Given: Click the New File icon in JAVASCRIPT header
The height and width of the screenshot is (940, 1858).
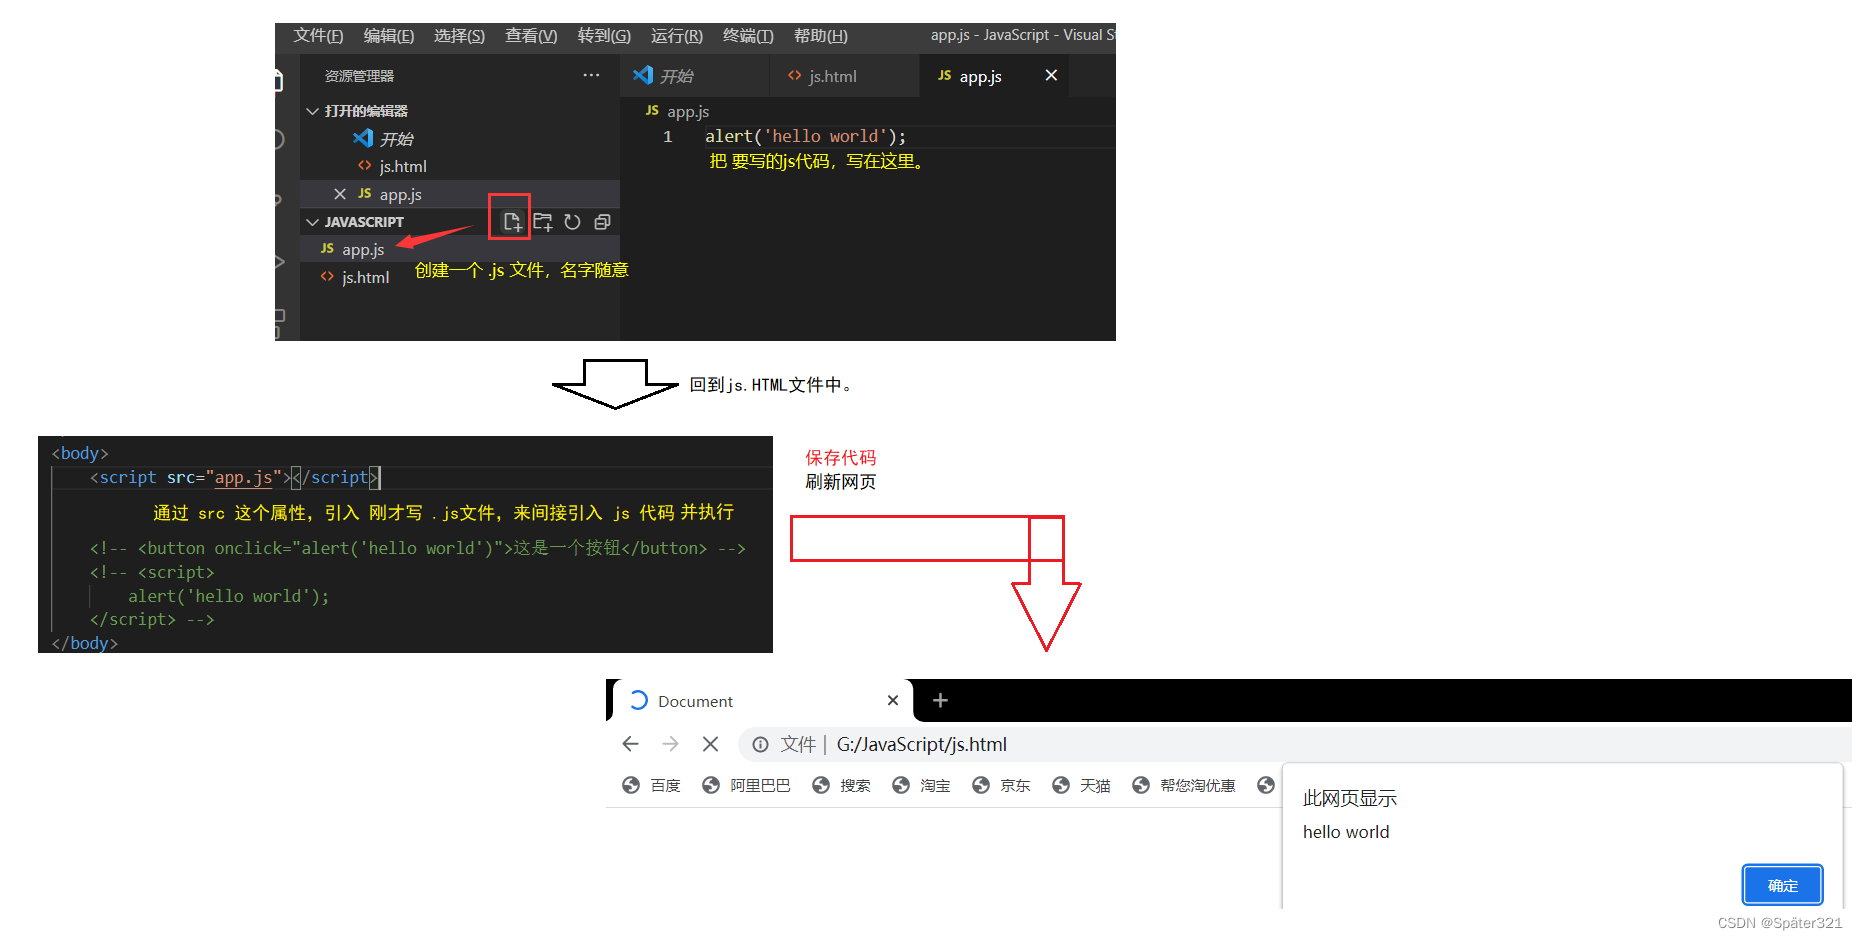Looking at the screenshot, I should pyautogui.click(x=511, y=222).
